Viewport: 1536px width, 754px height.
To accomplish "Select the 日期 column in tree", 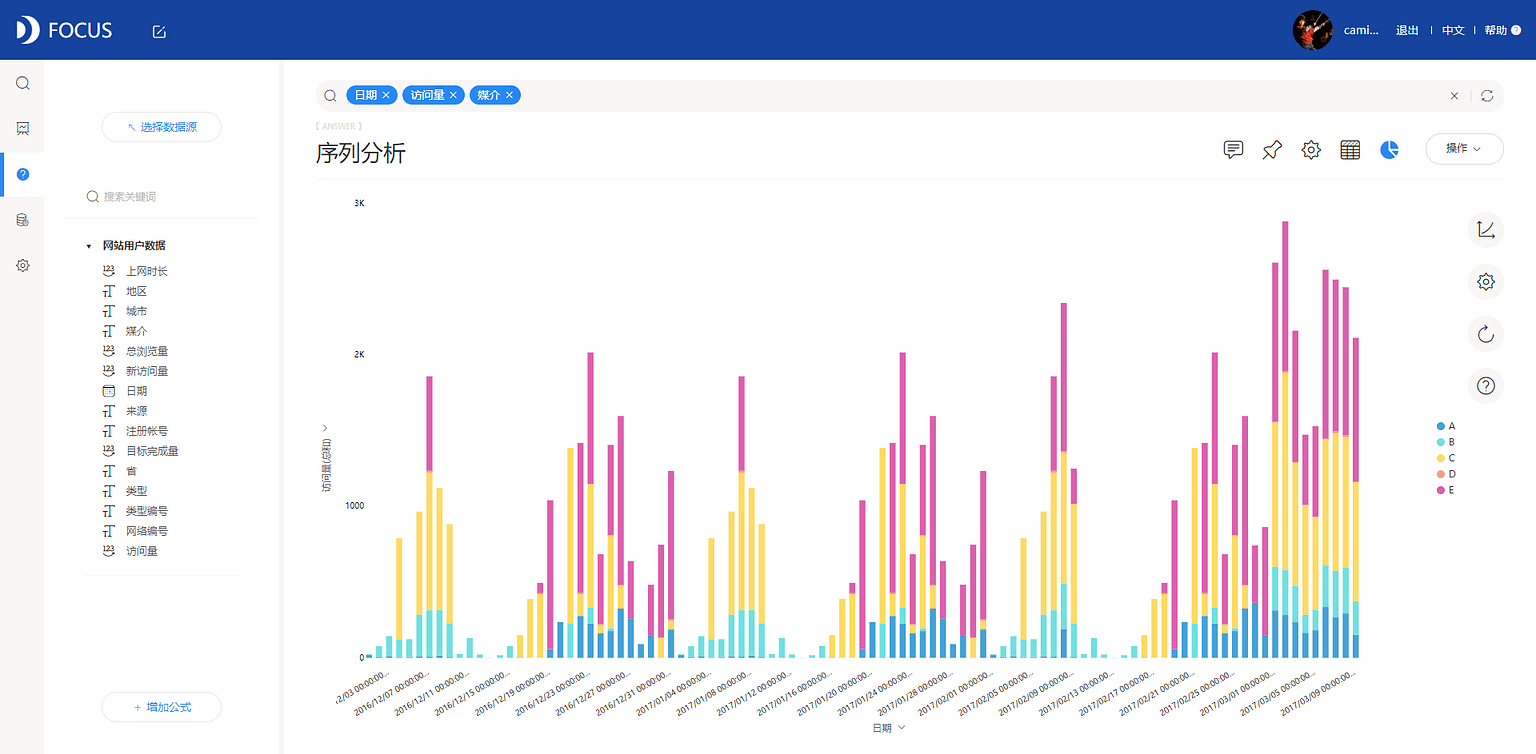I will click(136, 391).
